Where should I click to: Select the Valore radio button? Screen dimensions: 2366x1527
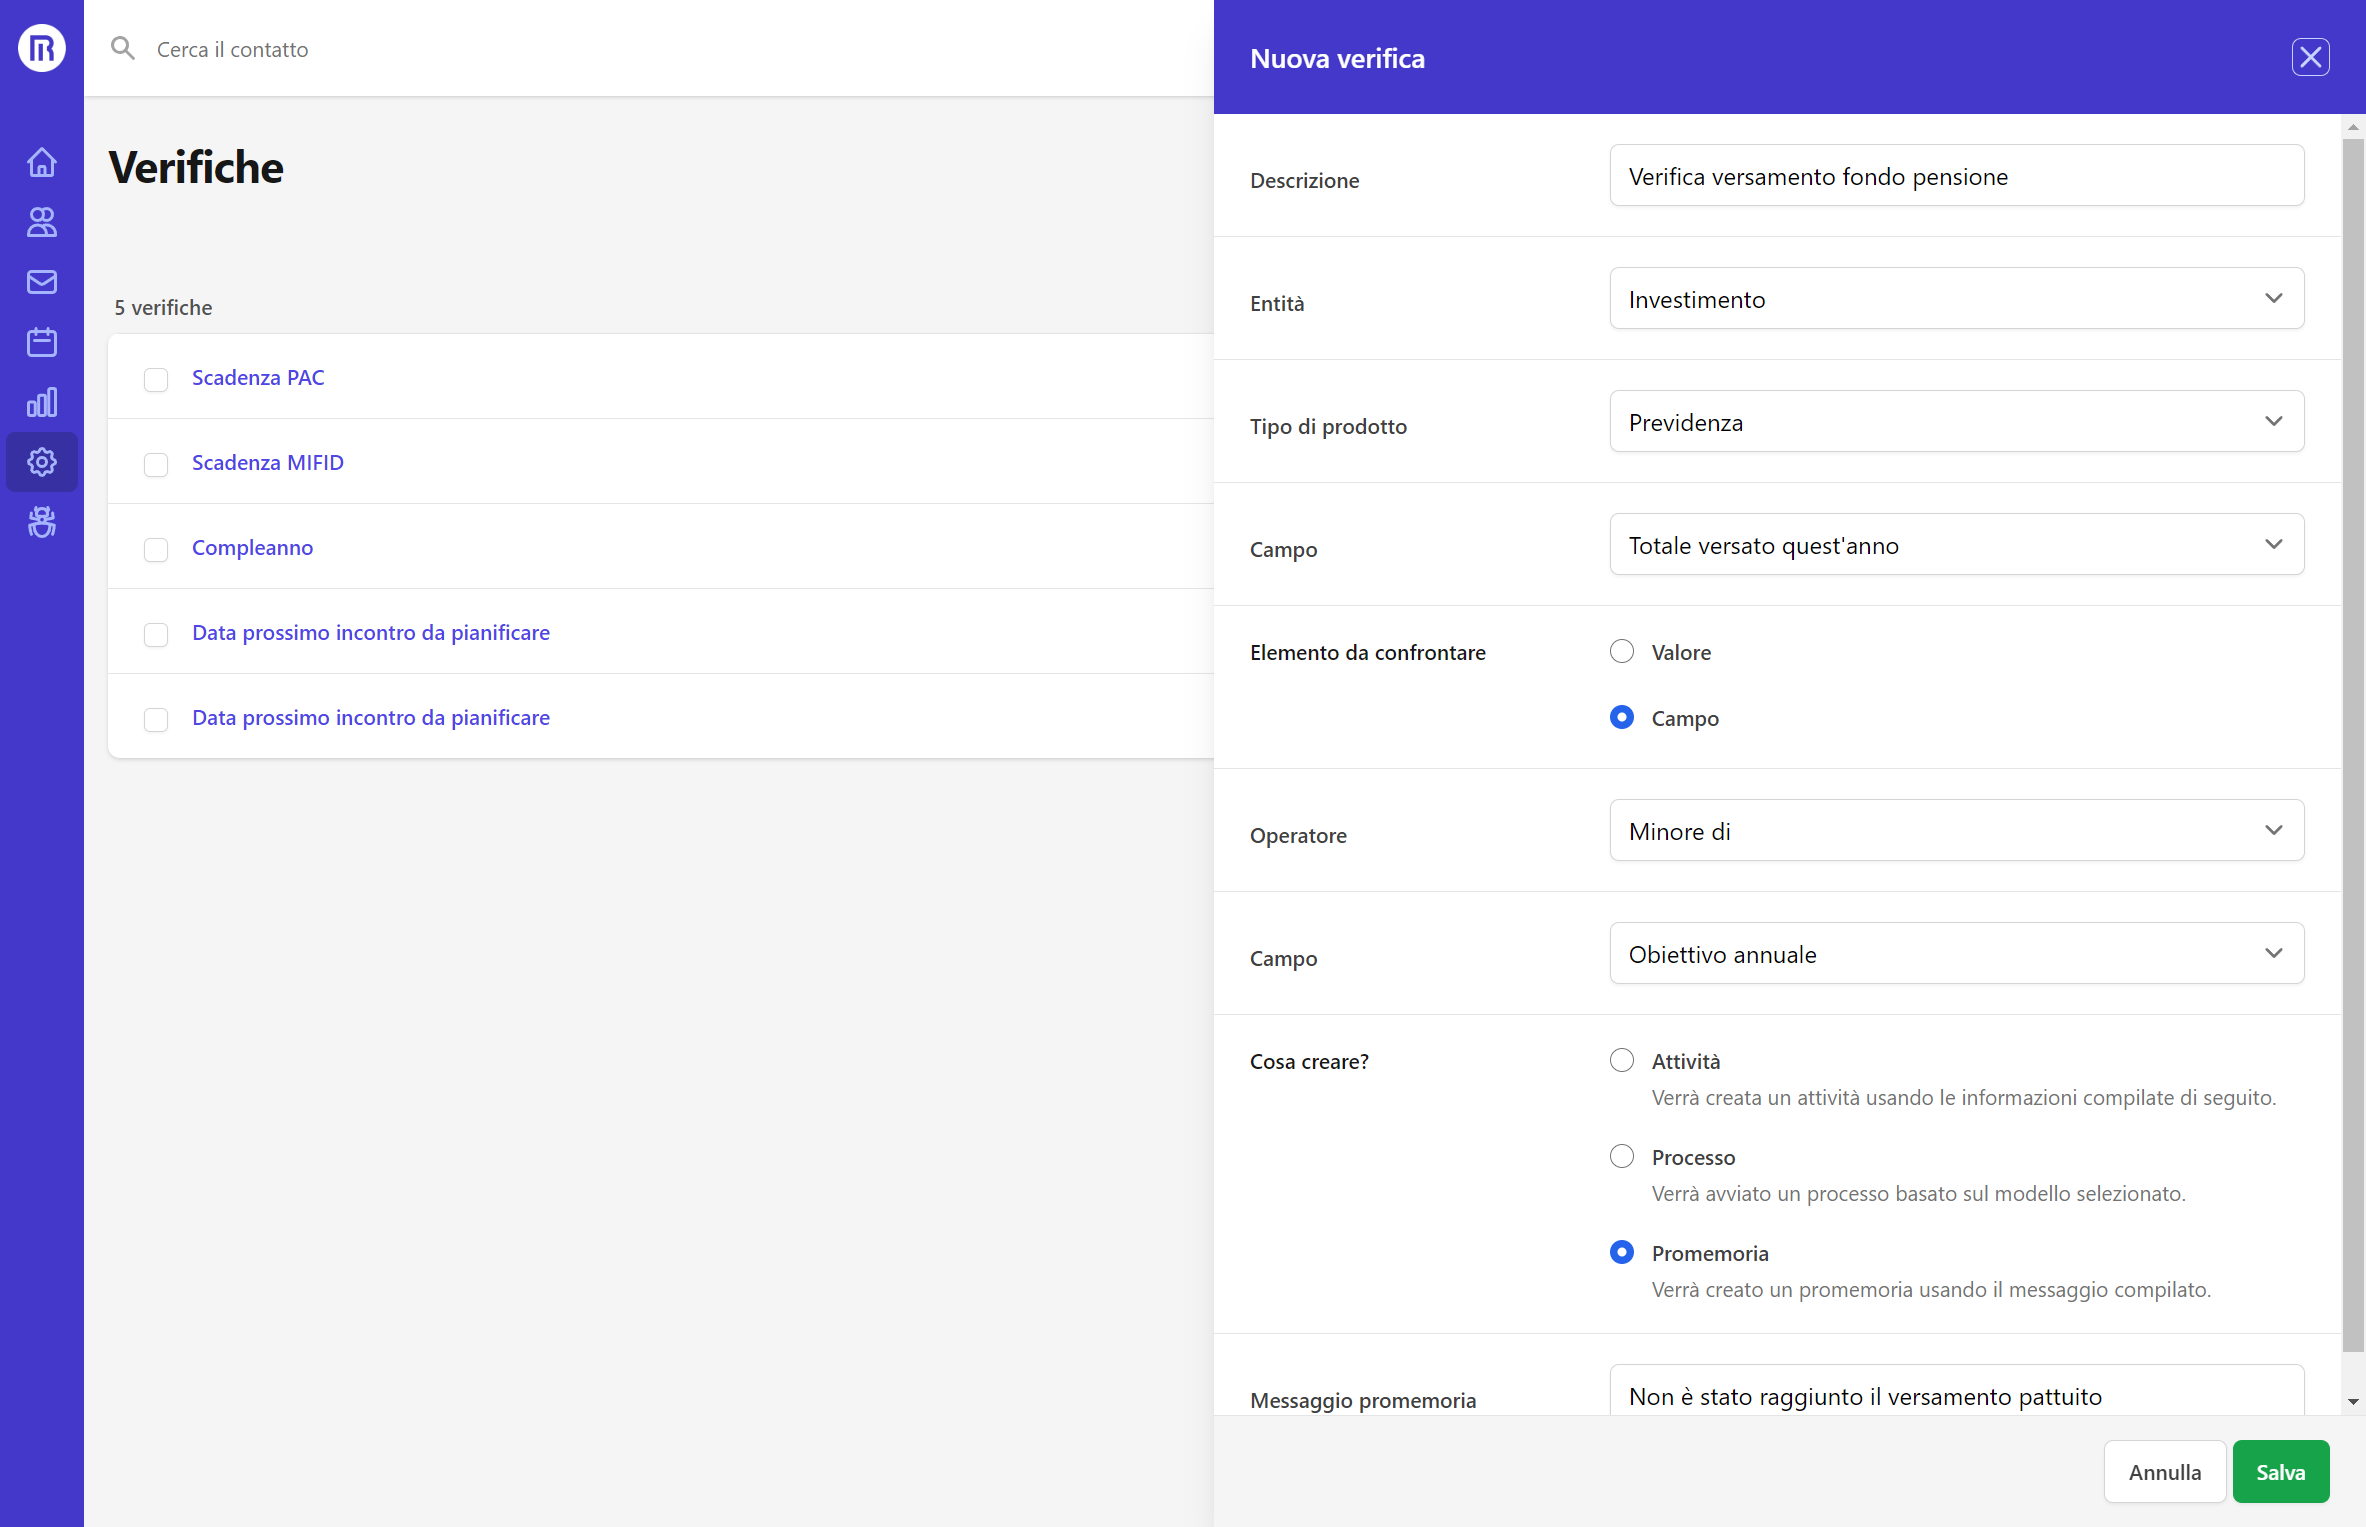pos(1621,650)
